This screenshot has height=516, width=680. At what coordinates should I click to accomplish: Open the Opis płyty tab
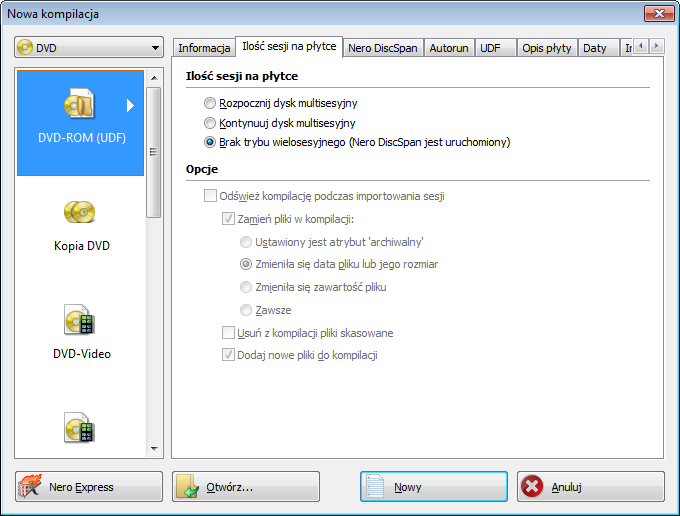(x=546, y=48)
